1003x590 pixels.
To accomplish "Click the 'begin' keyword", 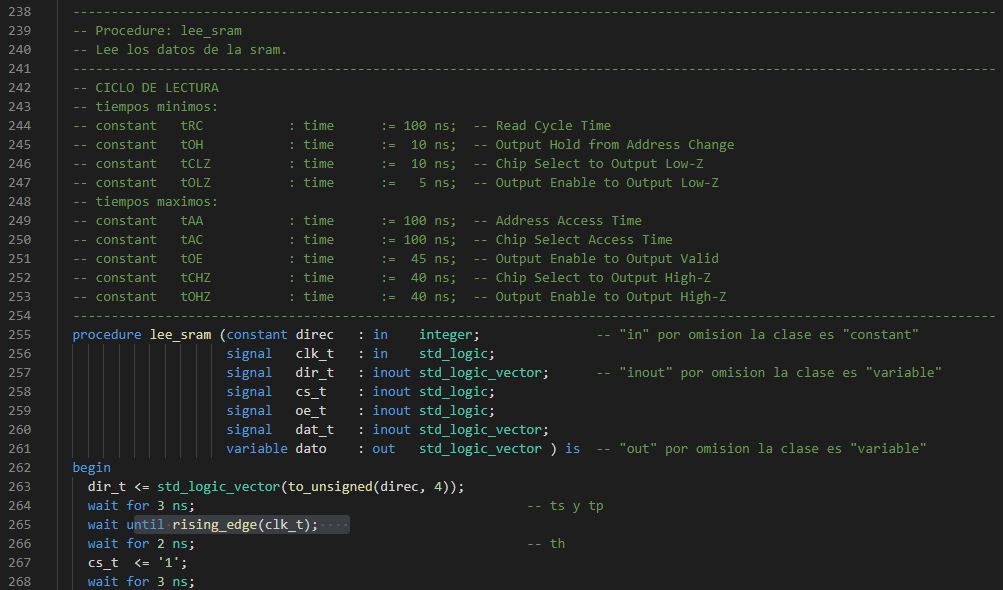I will point(91,468).
